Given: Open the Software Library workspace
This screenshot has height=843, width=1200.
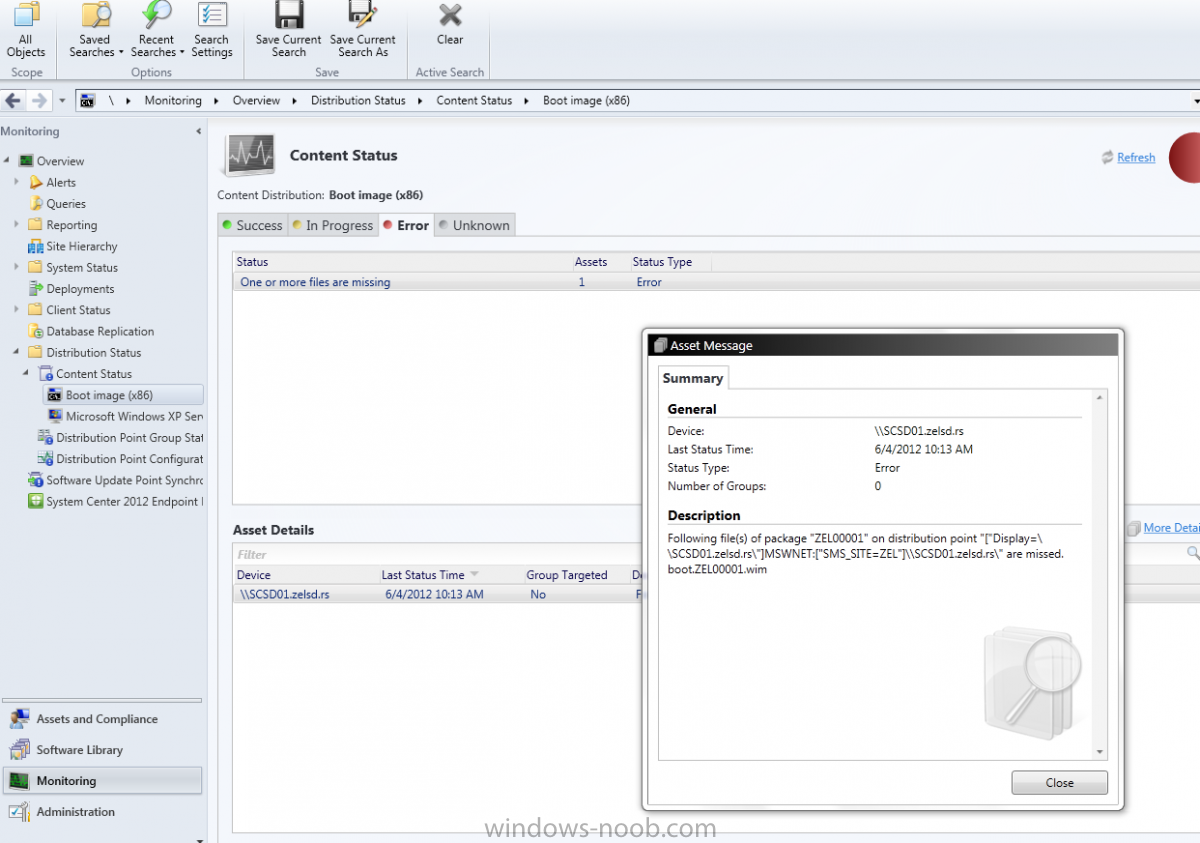Looking at the screenshot, I should coord(102,750).
